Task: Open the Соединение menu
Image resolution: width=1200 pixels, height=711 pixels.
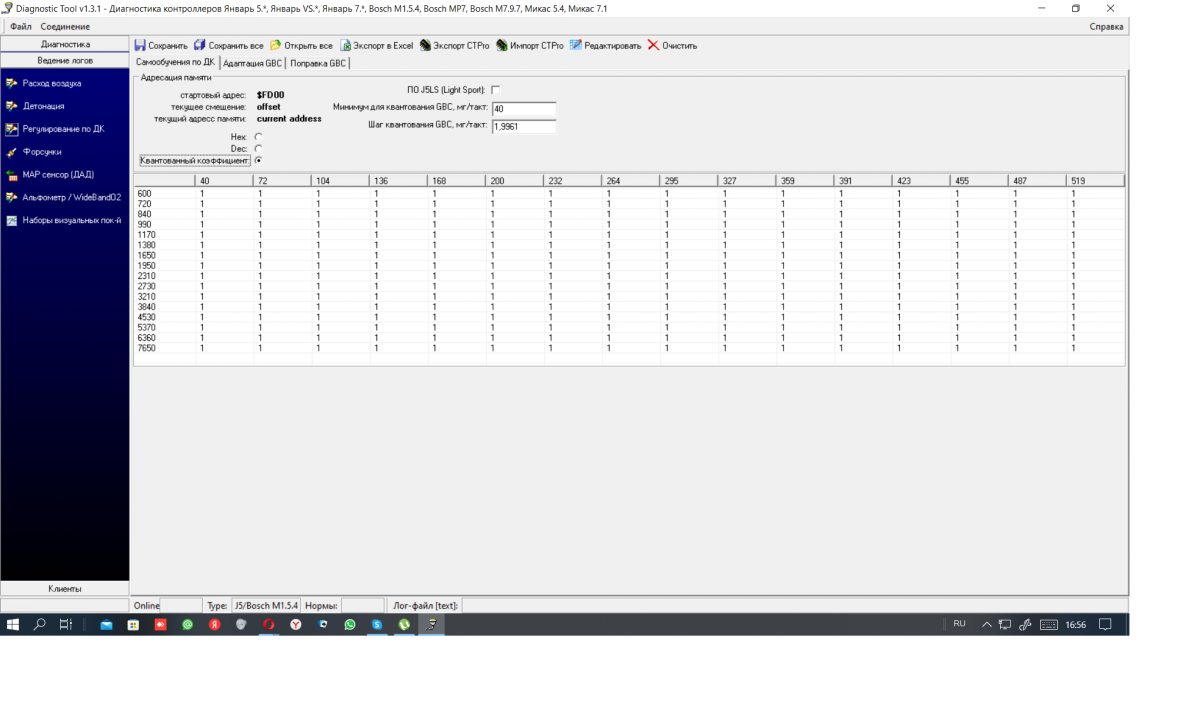Action: click(65, 26)
